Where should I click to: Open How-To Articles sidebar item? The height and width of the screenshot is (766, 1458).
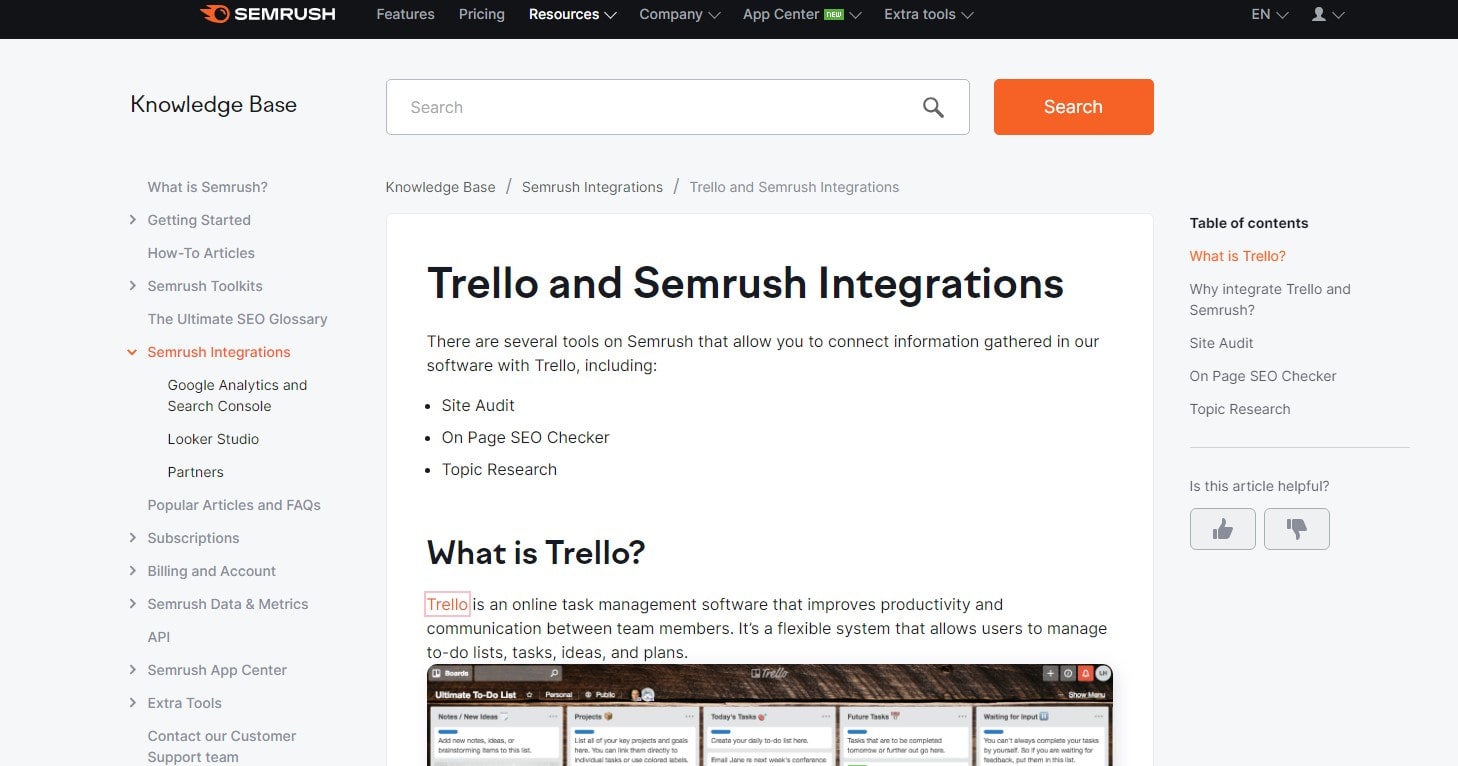[x=201, y=253]
